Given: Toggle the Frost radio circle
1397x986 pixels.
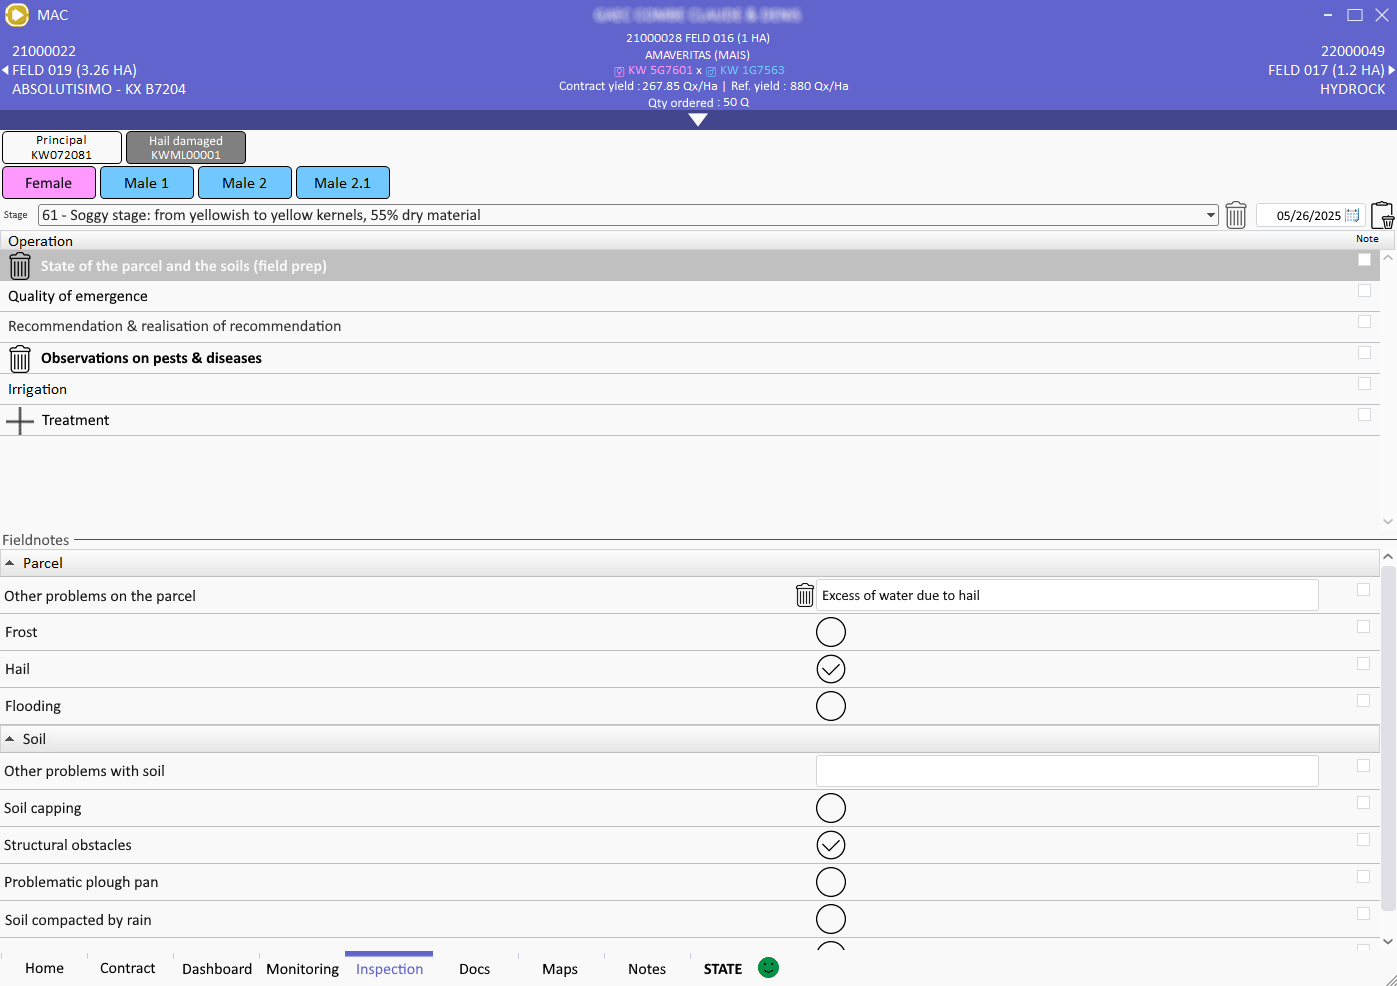Looking at the screenshot, I should [831, 632].
